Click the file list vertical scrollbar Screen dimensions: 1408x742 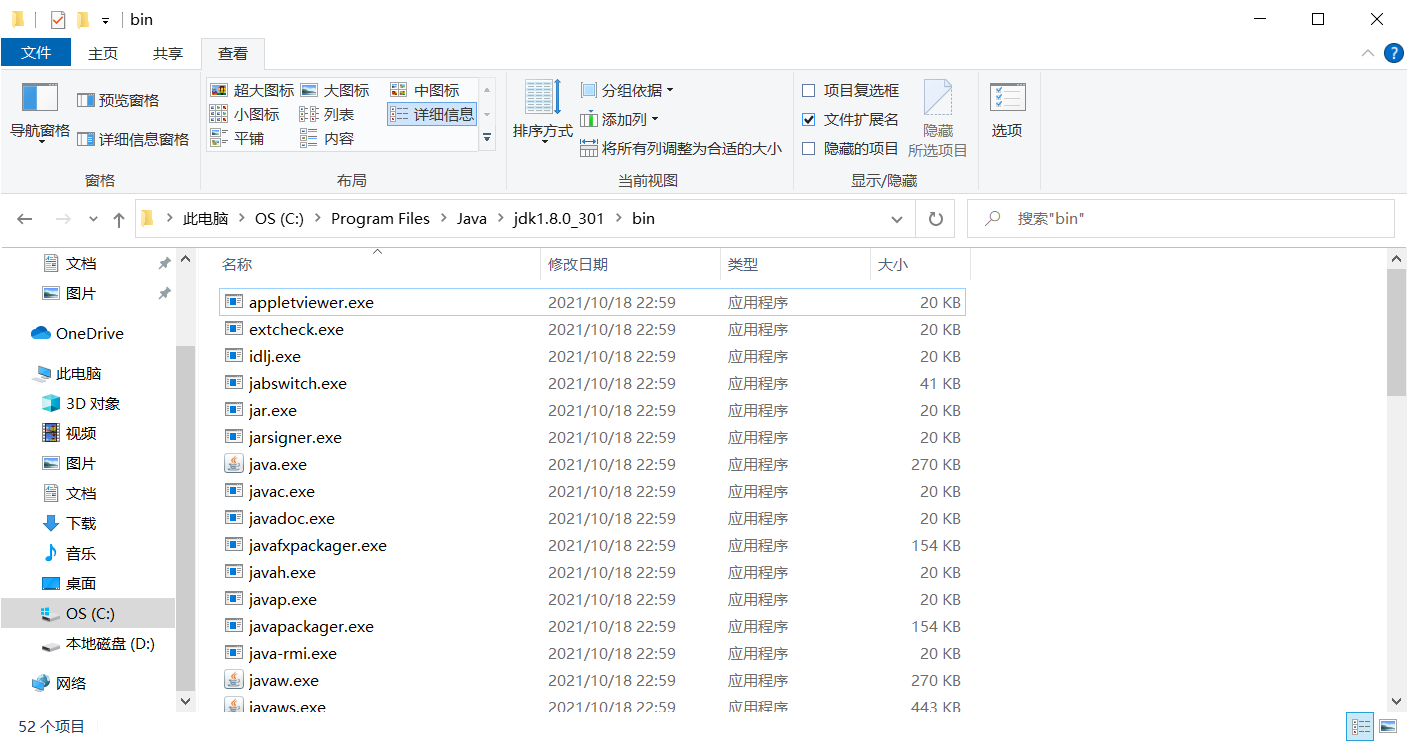[1397, 333]
